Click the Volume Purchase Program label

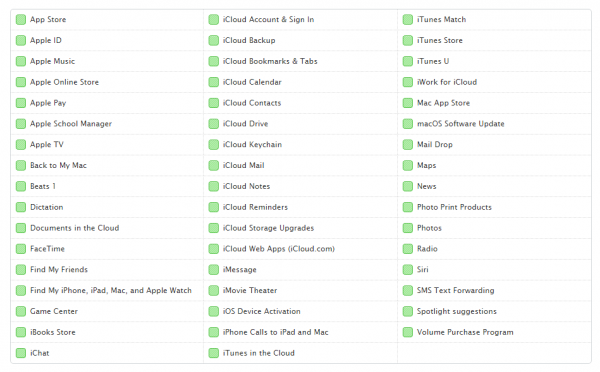coord(465,332)
